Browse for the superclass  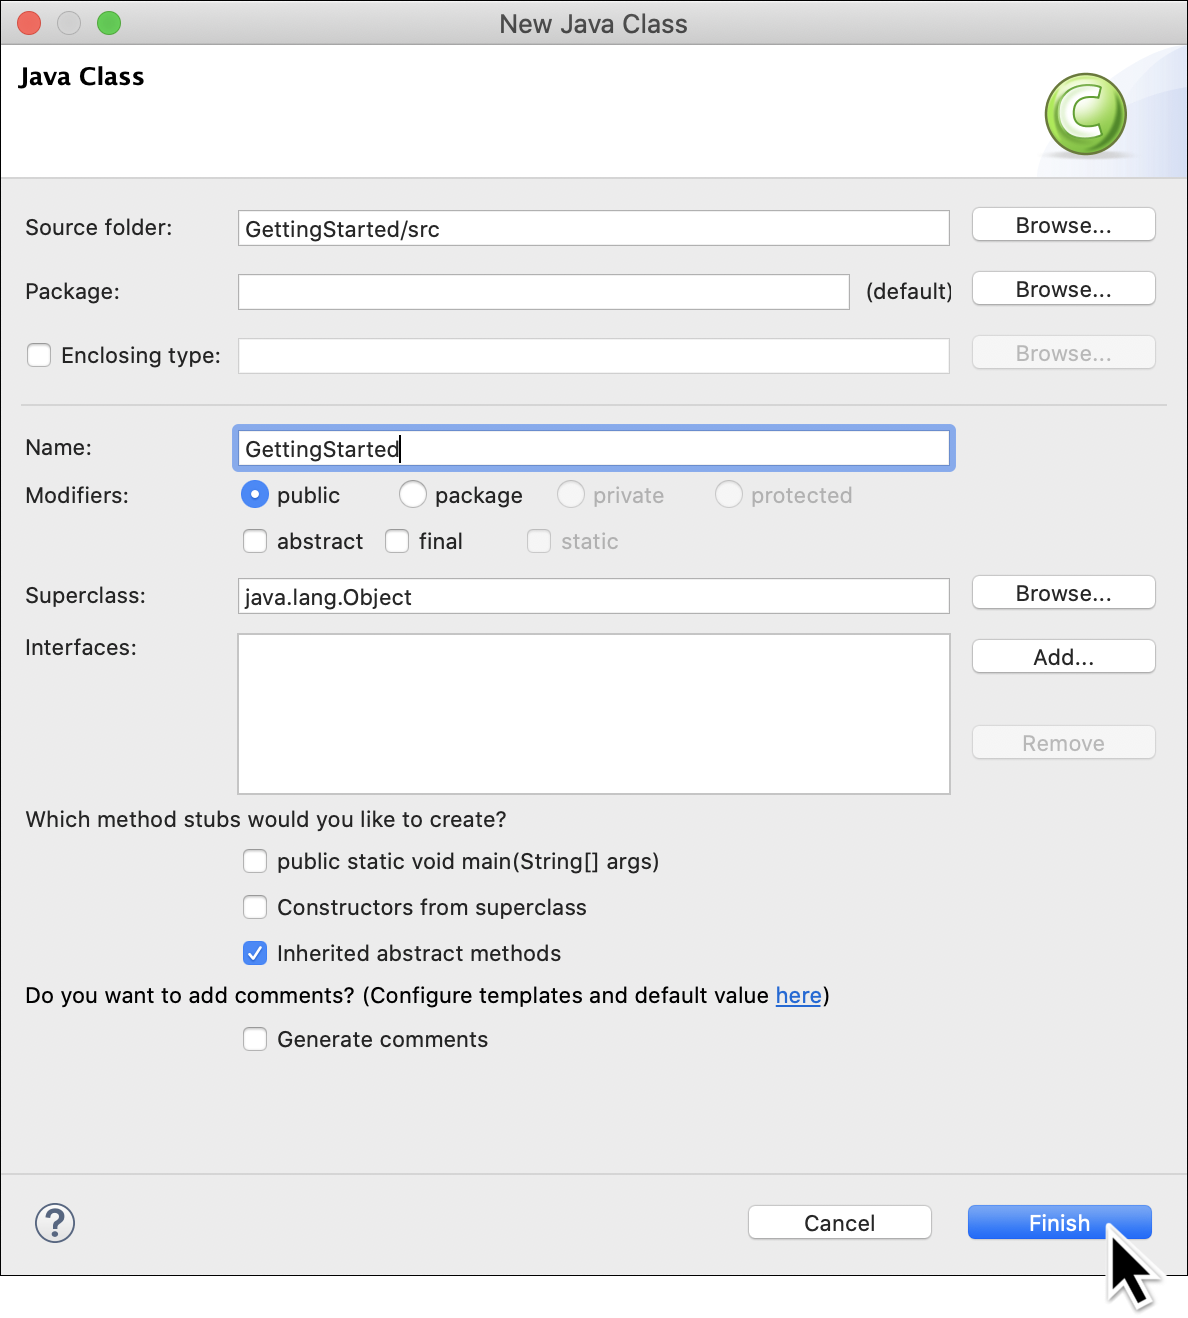tap(1063, 593)
